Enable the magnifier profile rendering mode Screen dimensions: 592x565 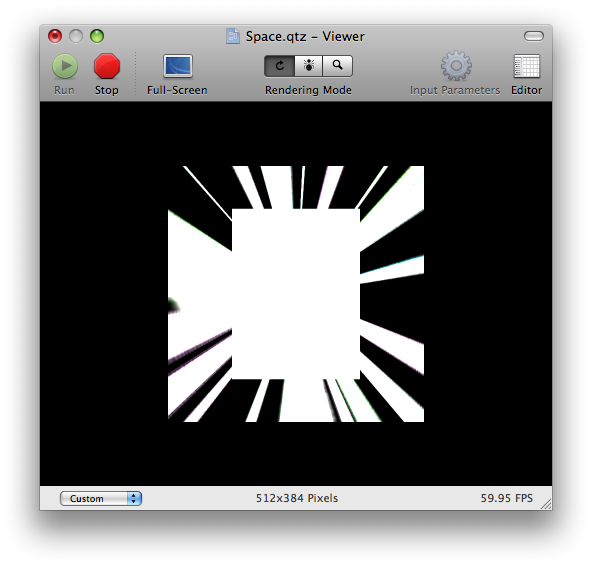pos(338,66)
